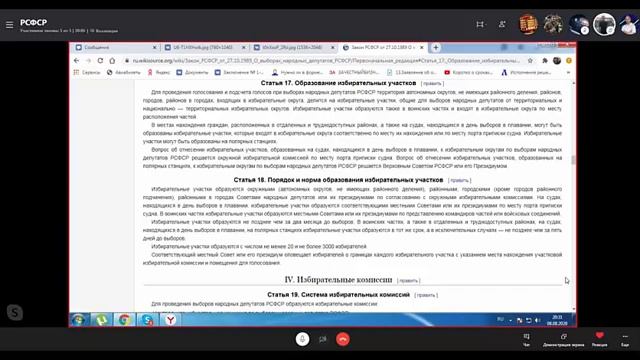The width and height of the screenshot is (640, 360).
Task: Open the green uTorrent taskbar icon
Action: (102, 320)
